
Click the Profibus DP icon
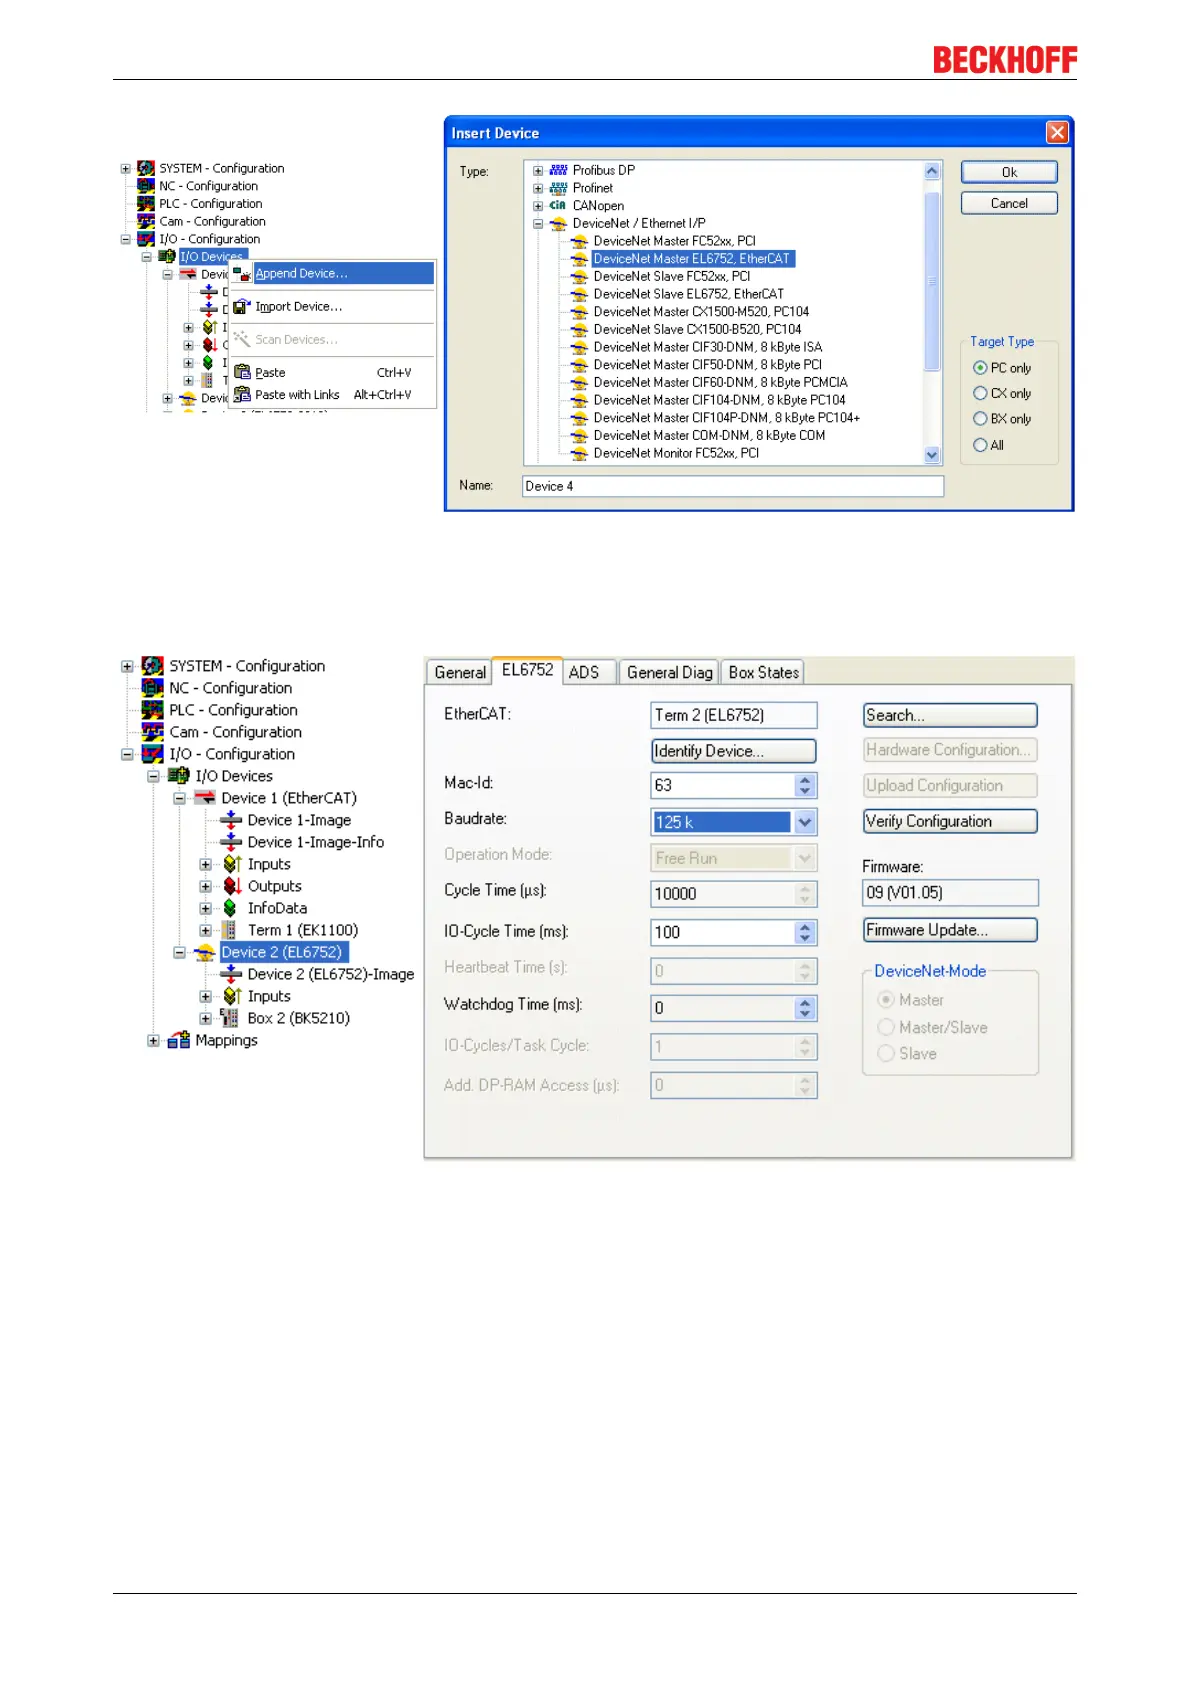coord(558,170)
